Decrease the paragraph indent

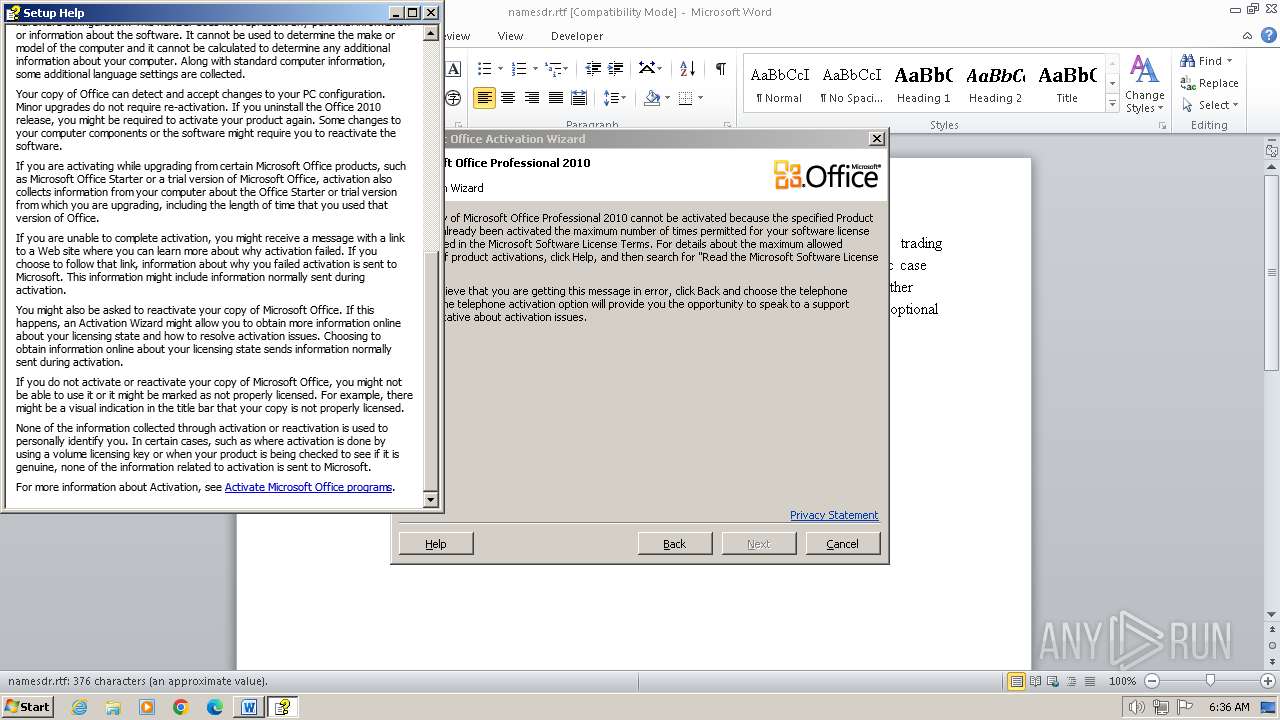[593, 68]
